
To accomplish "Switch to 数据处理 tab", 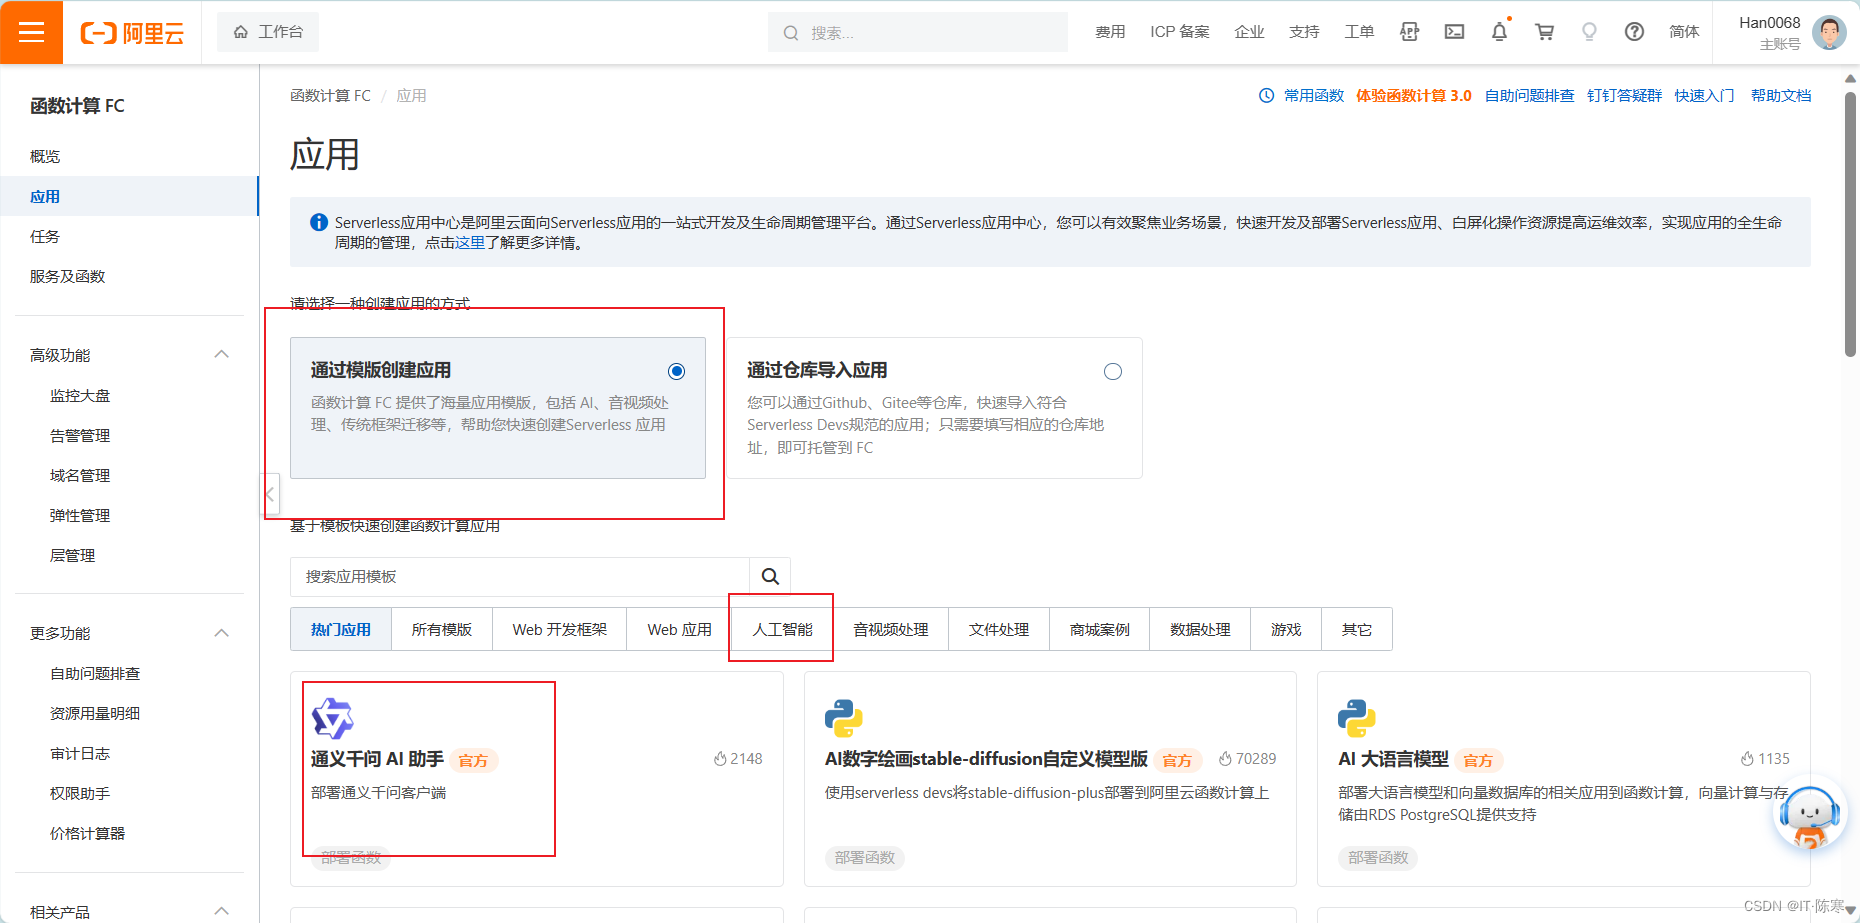I will coord(1200,629).
